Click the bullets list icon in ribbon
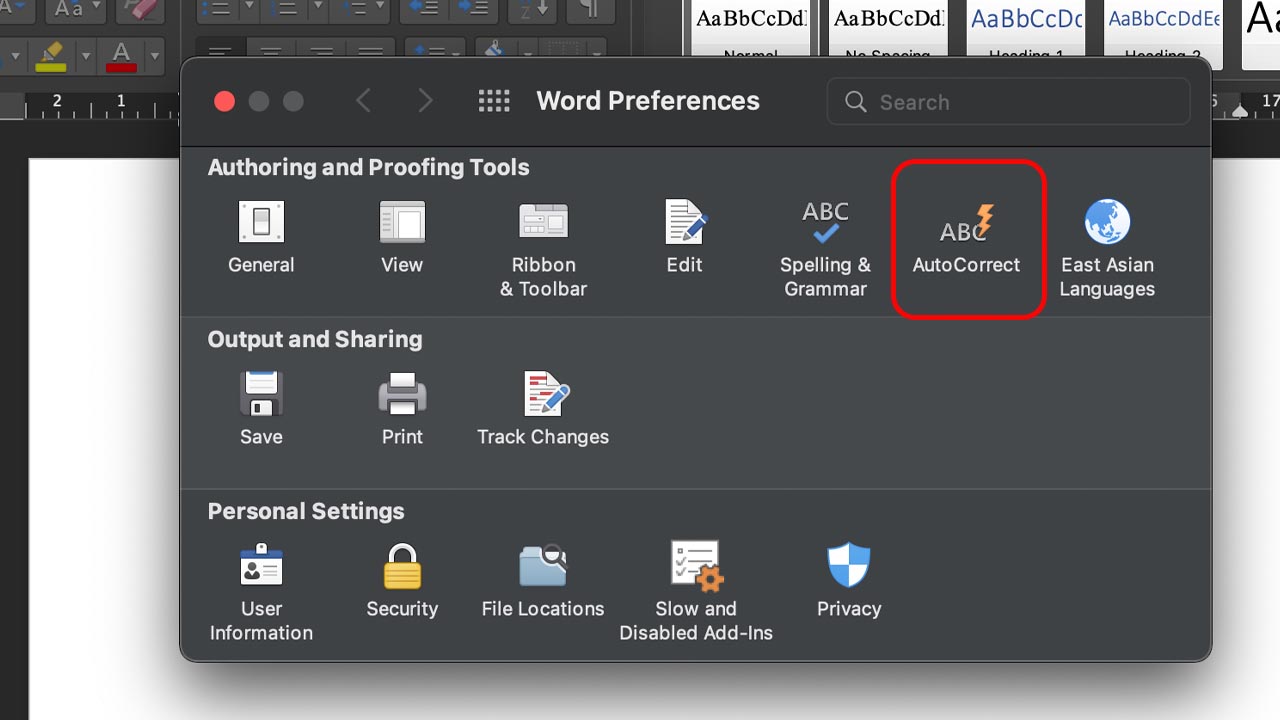 pyautogui.click(x=215, y=10)
